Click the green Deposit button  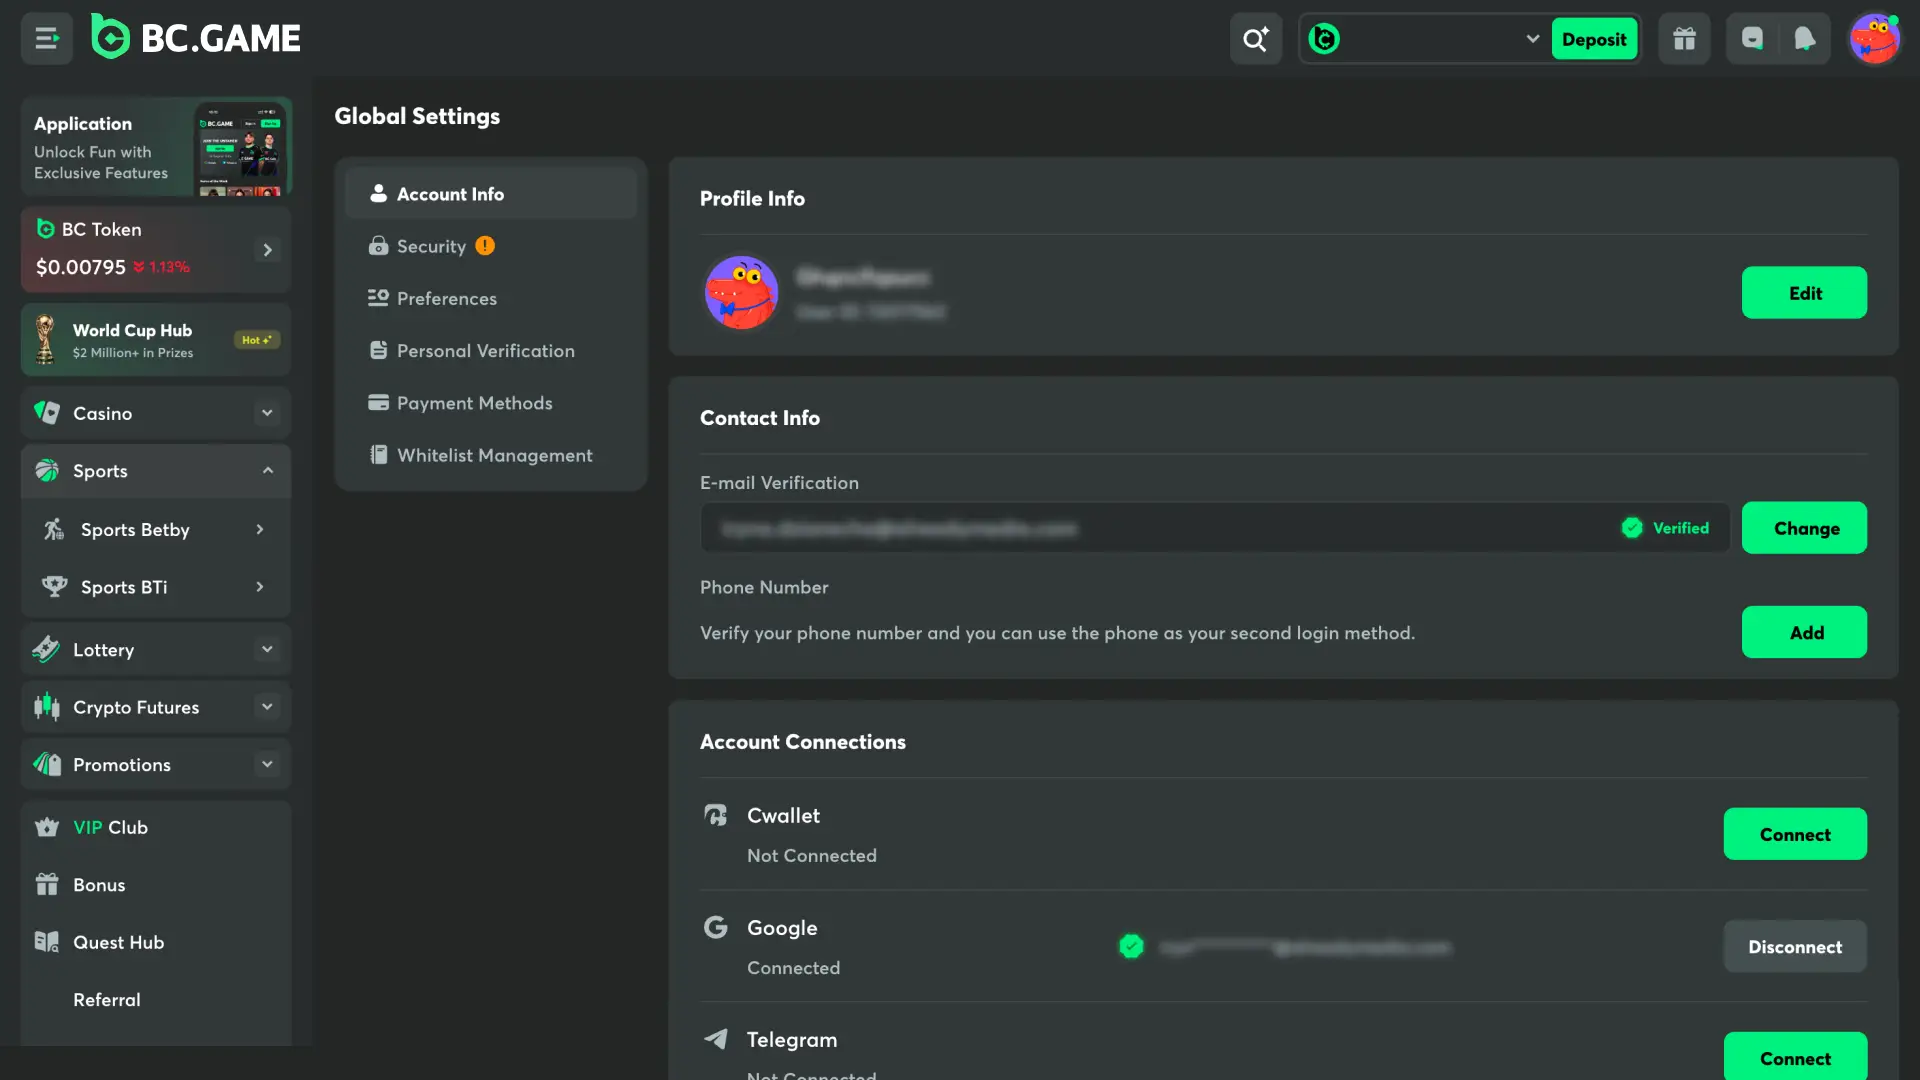click(x=1594, y=39)
